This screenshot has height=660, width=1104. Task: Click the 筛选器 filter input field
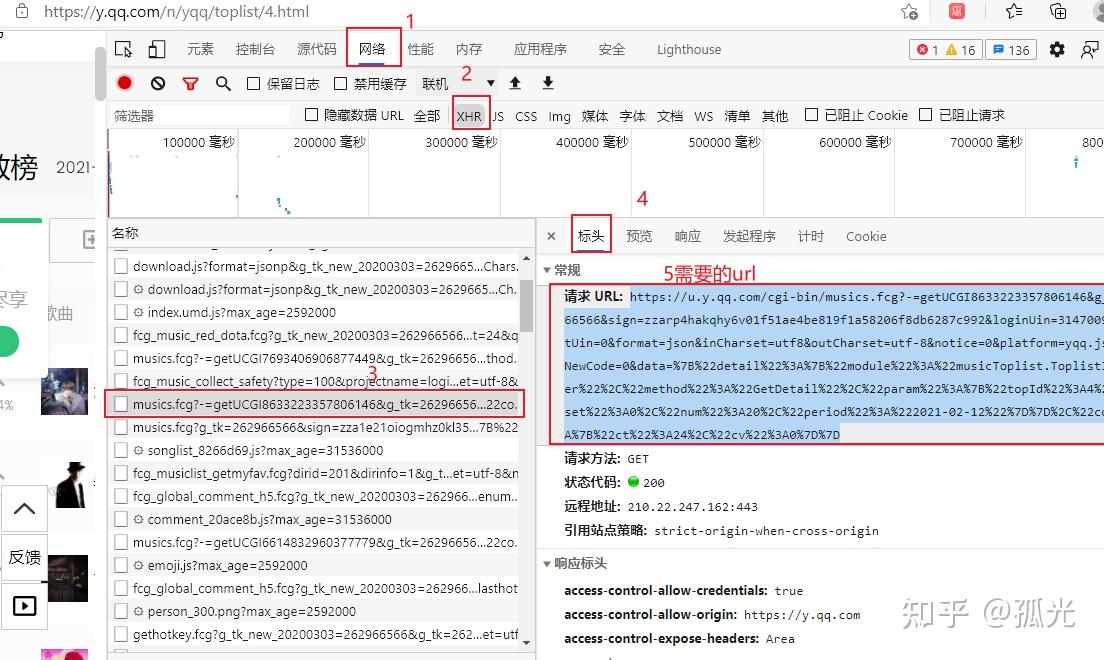click(200, 116)
